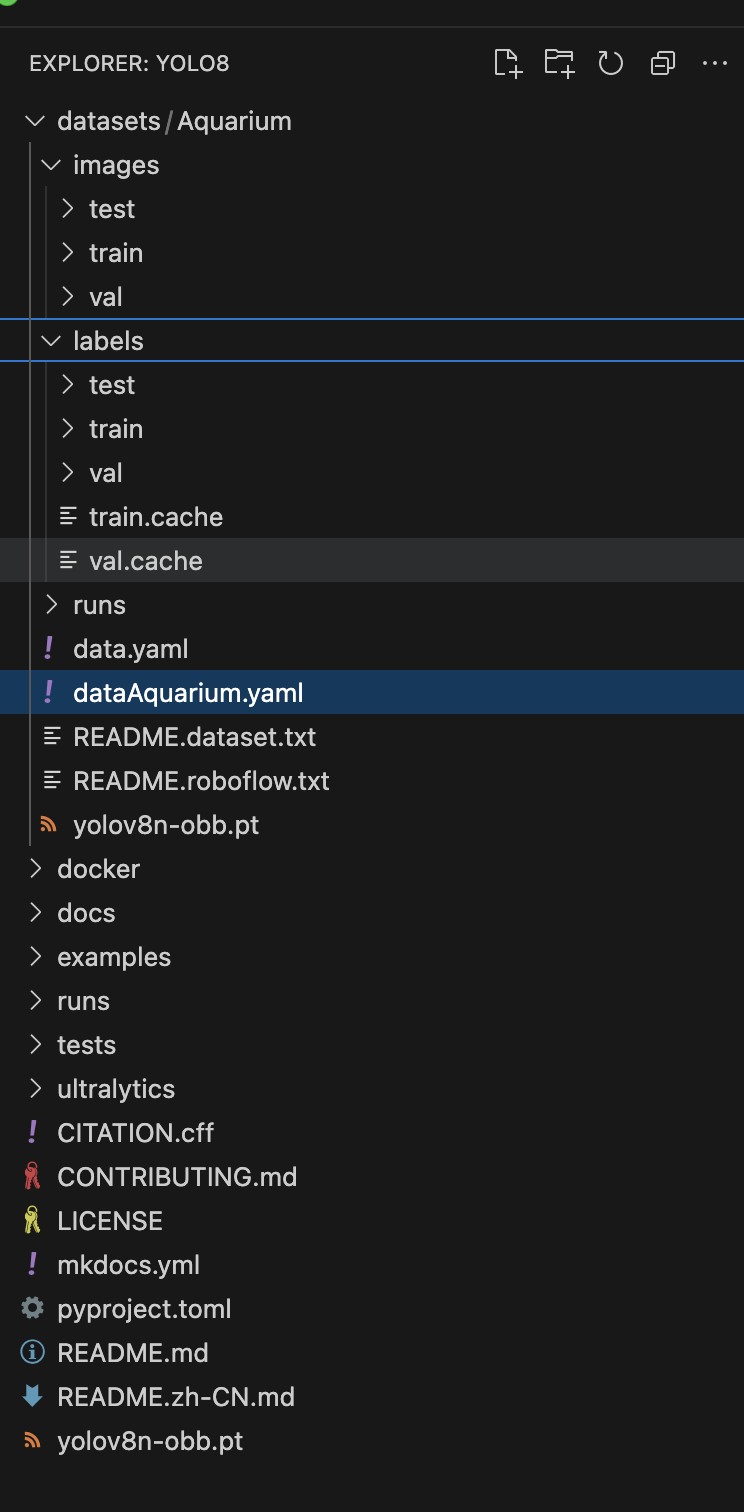Collapse the images folder

coord(51,165)
